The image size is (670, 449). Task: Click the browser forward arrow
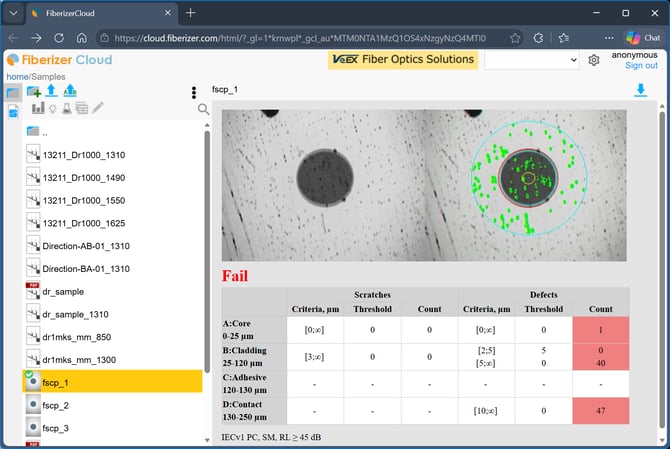point(36,38)
